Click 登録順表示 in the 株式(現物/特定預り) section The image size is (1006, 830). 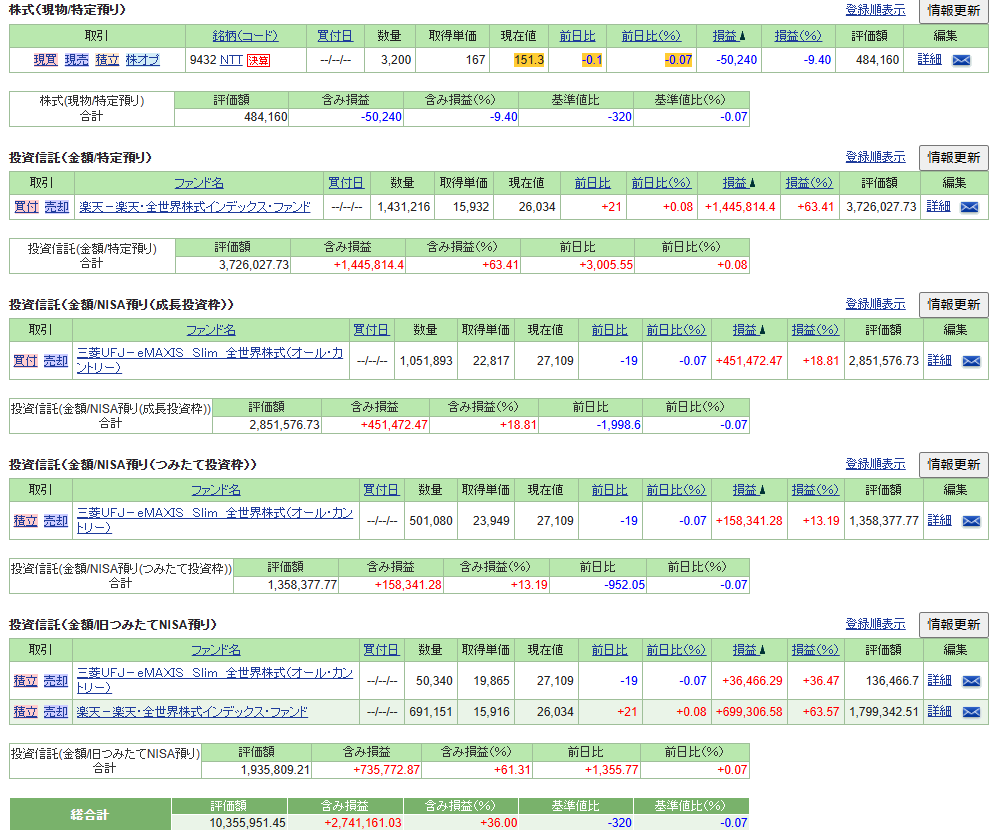pyautogui.click(x=875, y=10)
